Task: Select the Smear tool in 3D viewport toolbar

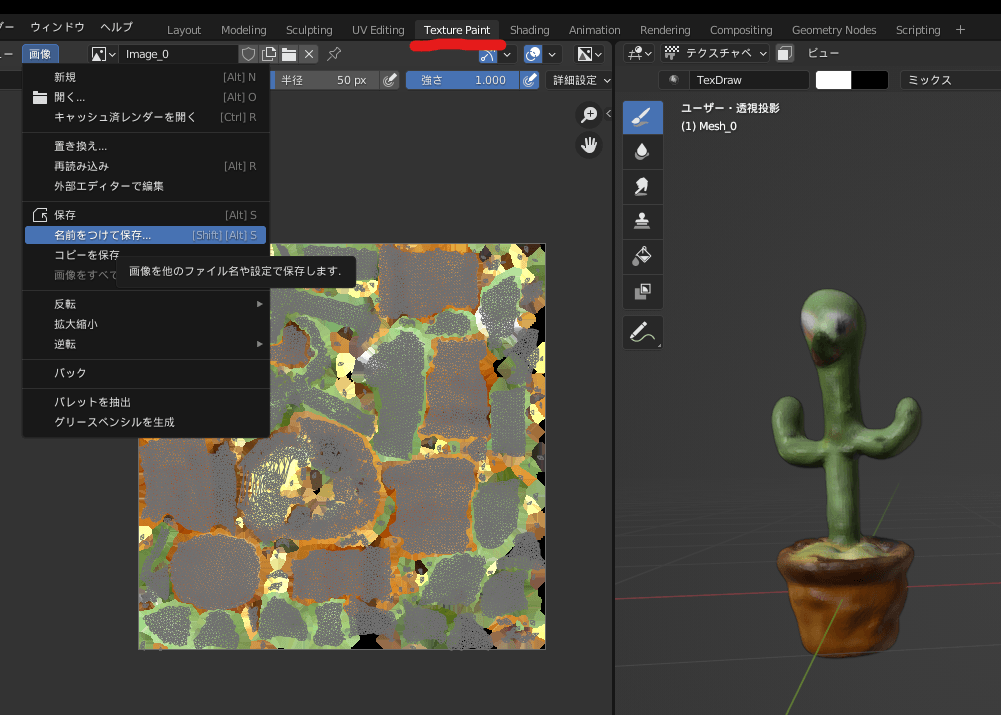Action: tap(642, 186)
